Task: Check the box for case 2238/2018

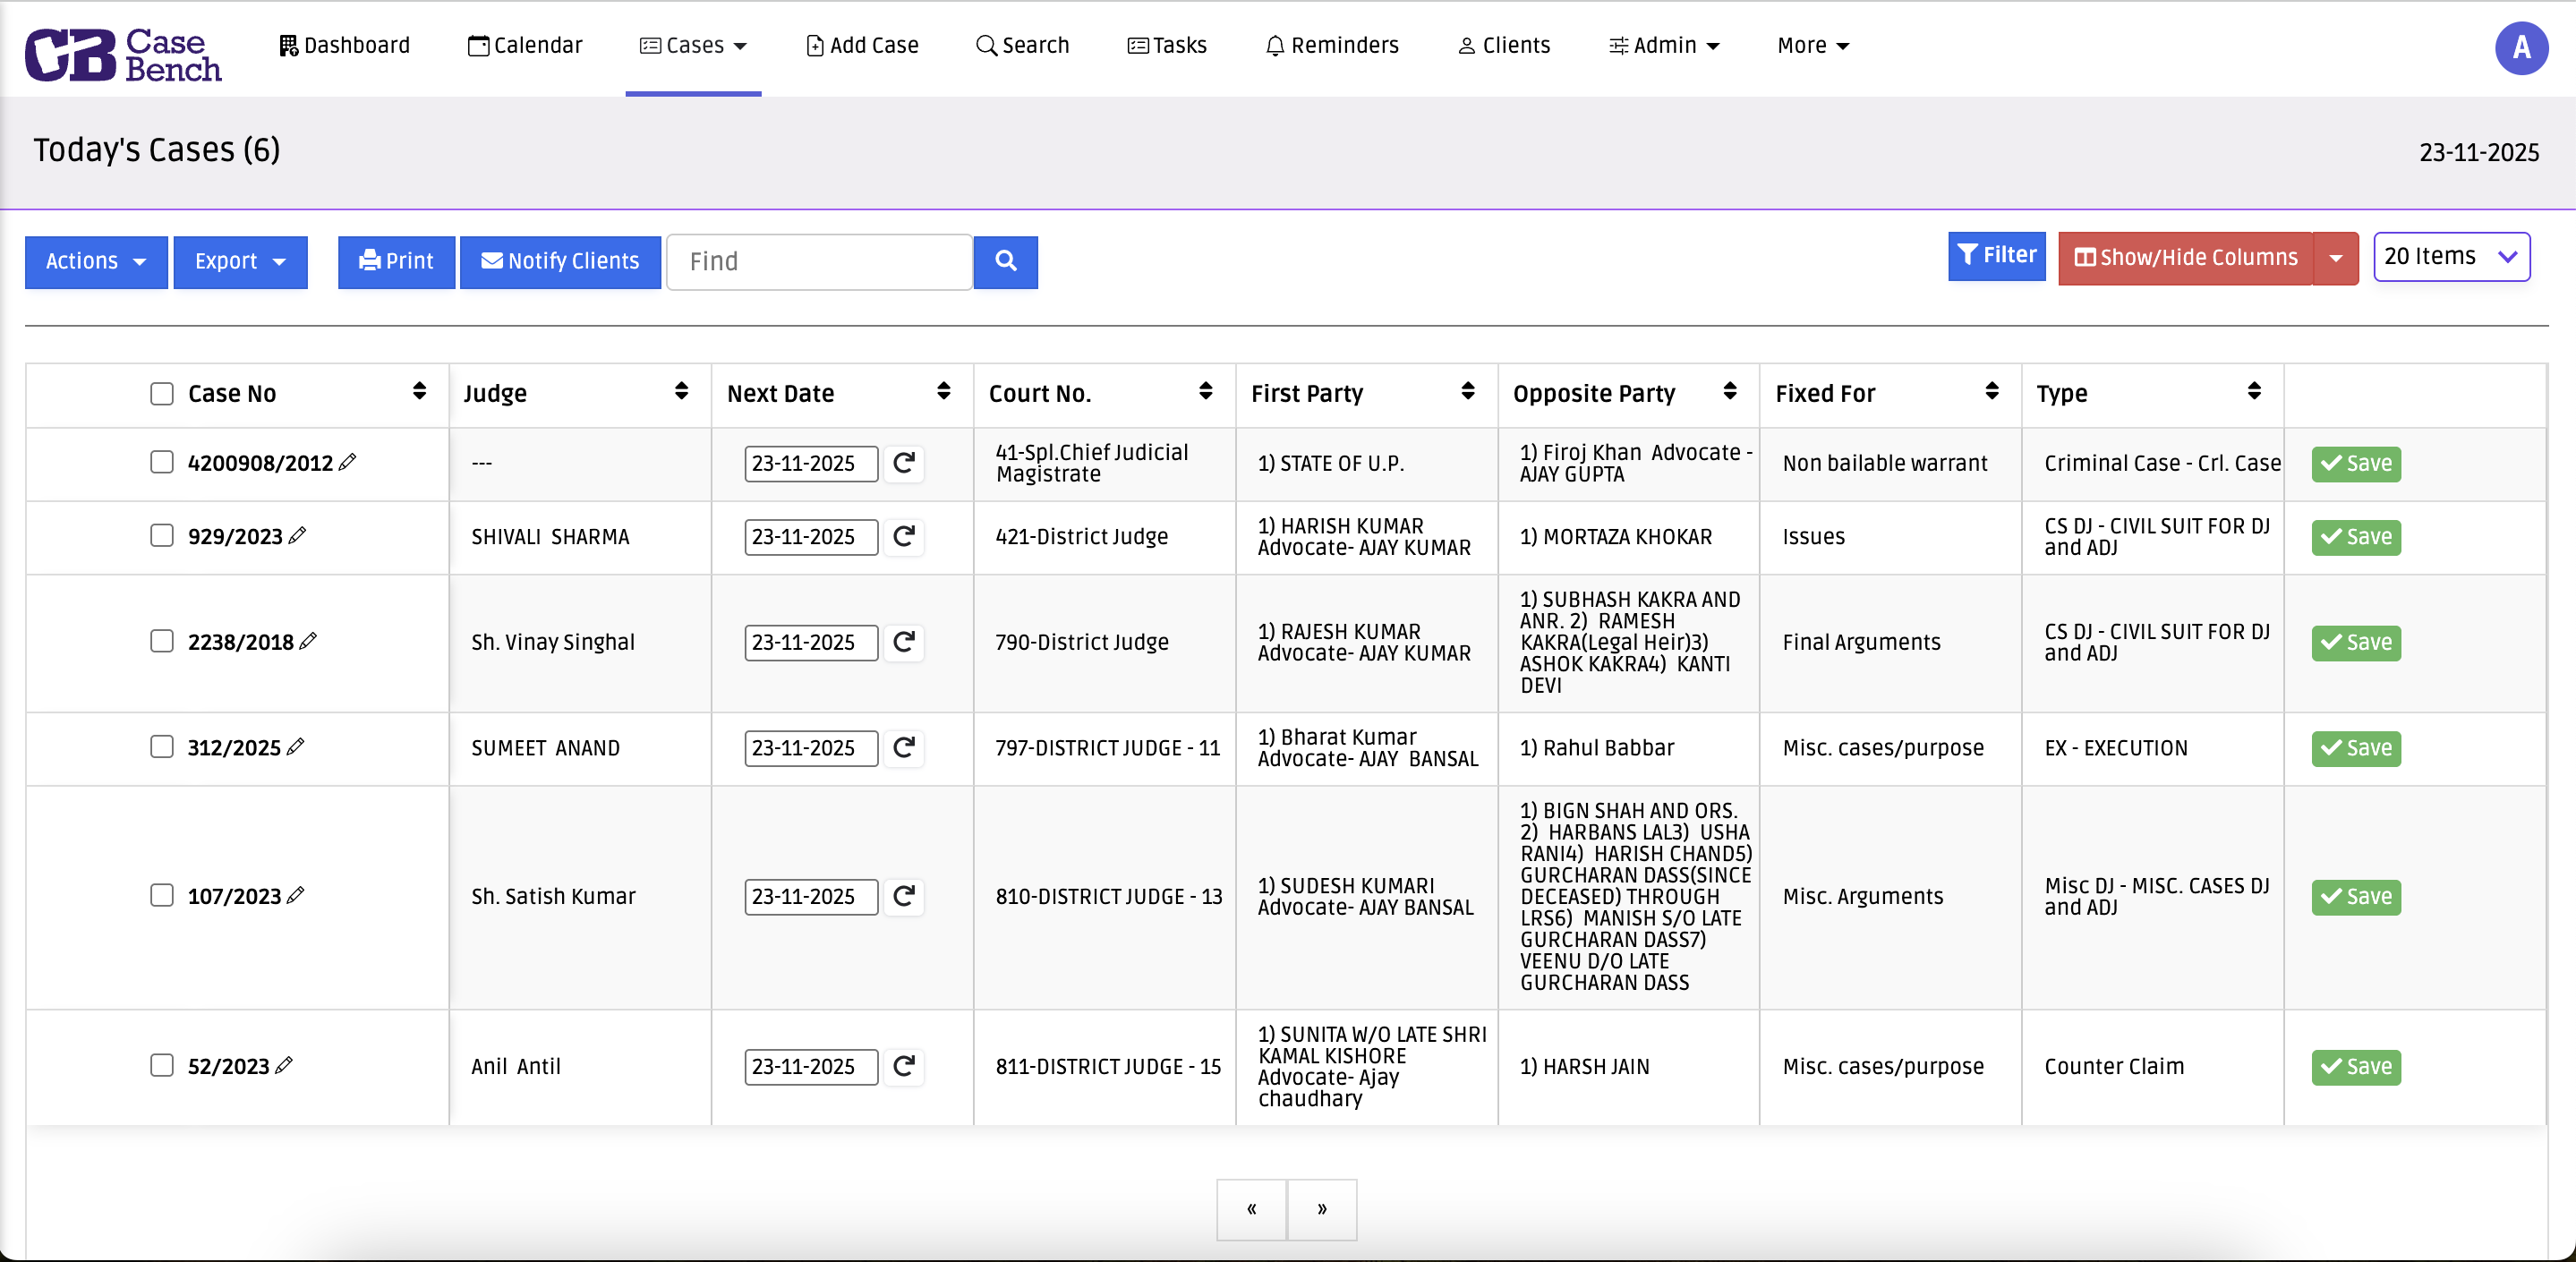Action: 162,641
